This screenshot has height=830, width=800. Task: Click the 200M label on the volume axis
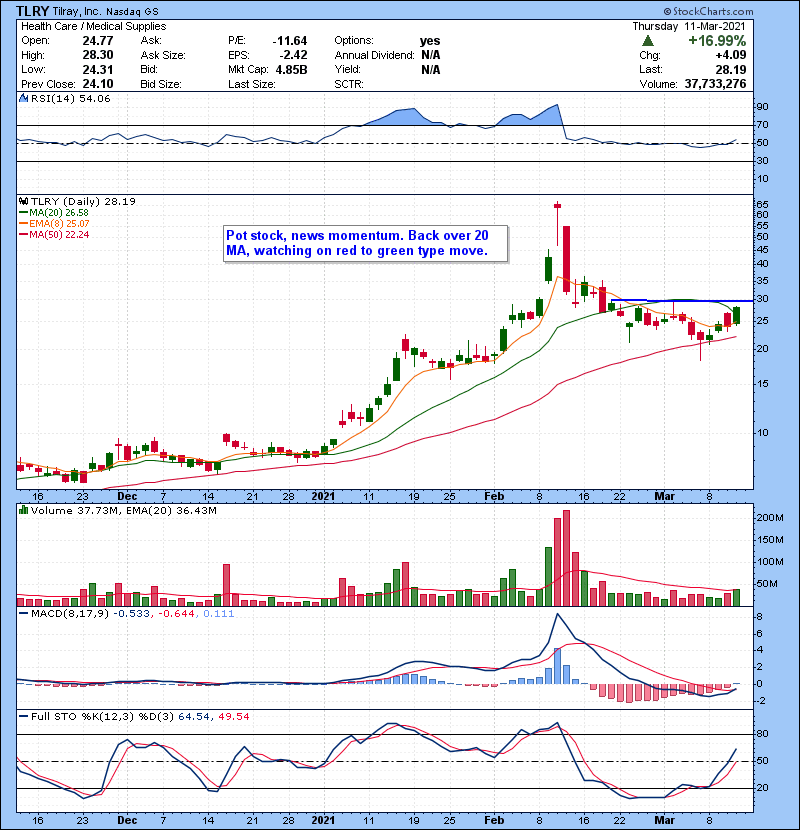[769, 518]
